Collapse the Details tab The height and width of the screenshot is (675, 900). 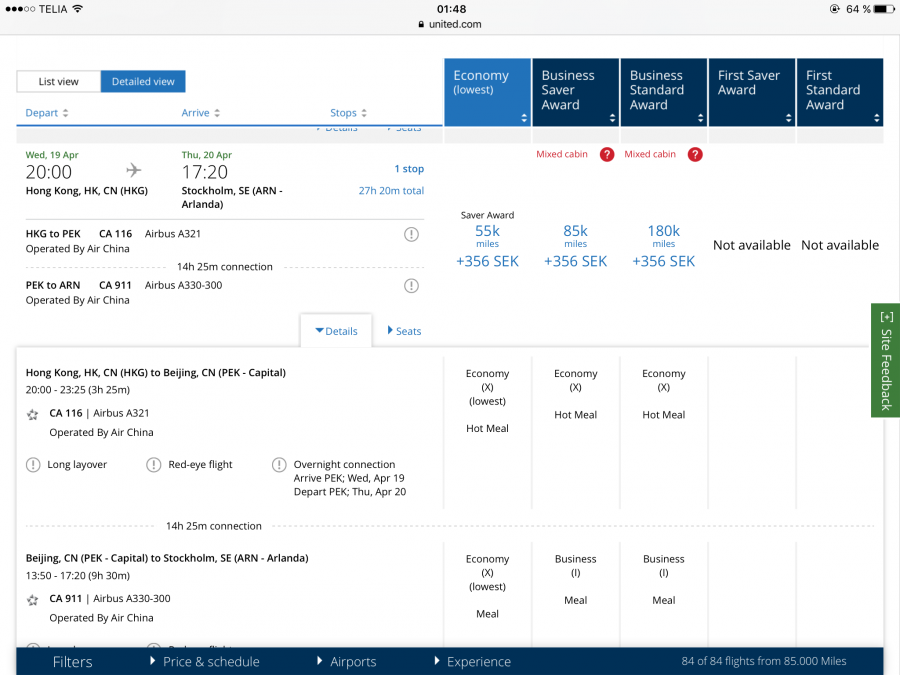[x=336, y=331]
